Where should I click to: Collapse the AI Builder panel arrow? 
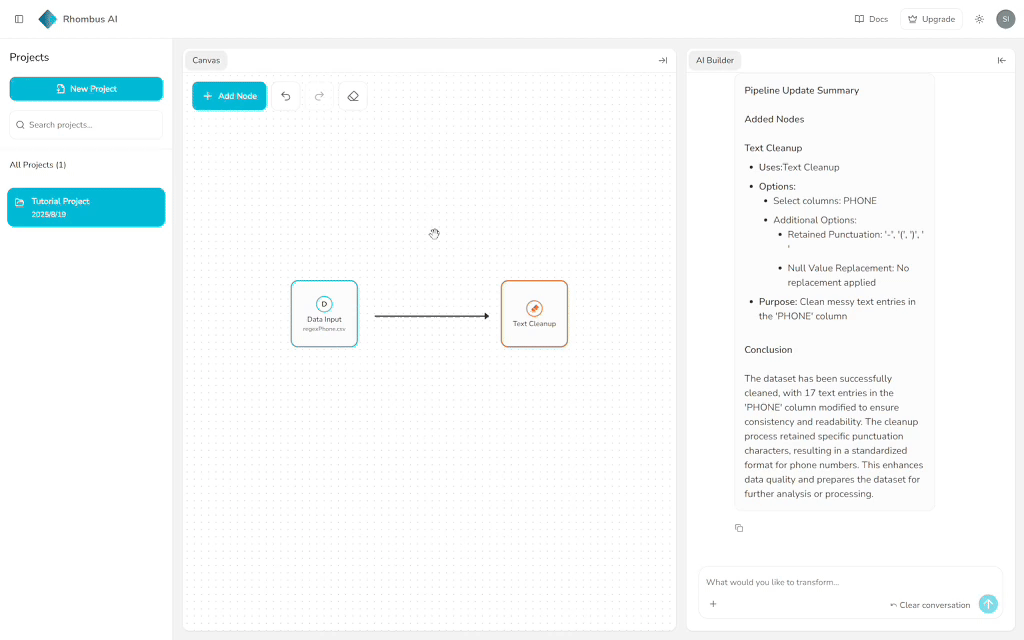[x=1002, y=60]
